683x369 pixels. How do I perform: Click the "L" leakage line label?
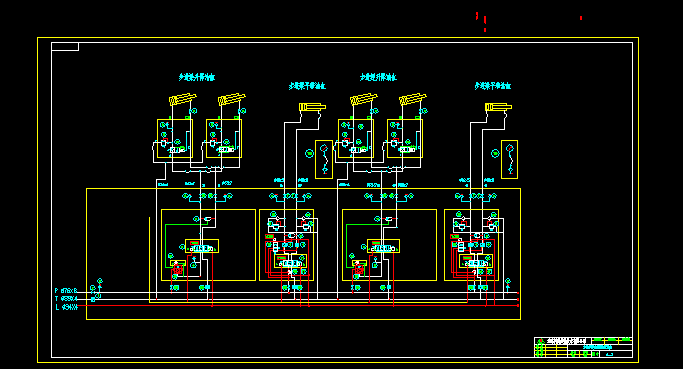pos(66,307)
